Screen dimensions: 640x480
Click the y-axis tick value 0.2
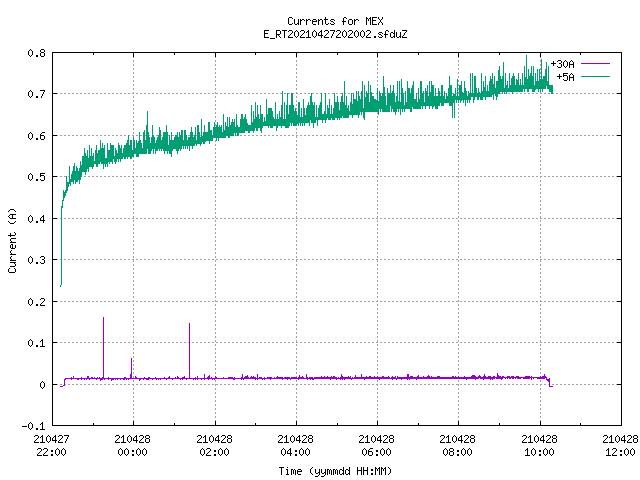coord(36,302)
